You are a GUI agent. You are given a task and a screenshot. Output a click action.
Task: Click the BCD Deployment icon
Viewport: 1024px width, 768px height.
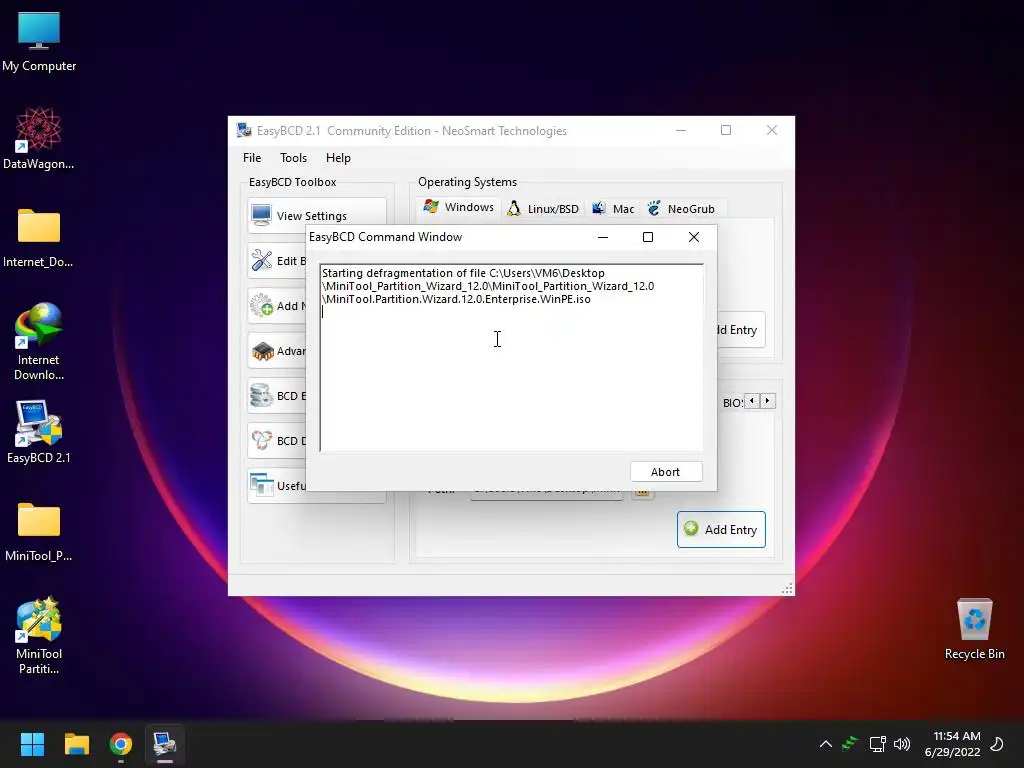(262, 440)
